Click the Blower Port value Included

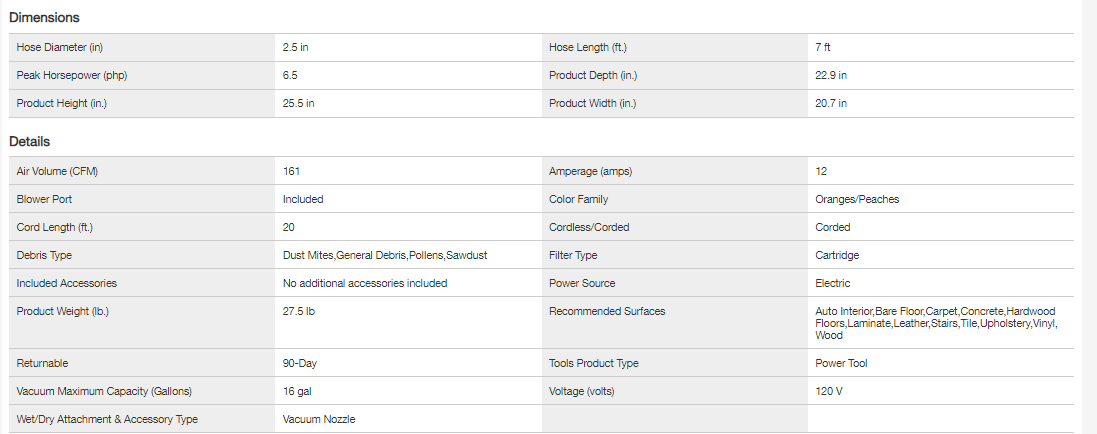[x=303, y=199]
